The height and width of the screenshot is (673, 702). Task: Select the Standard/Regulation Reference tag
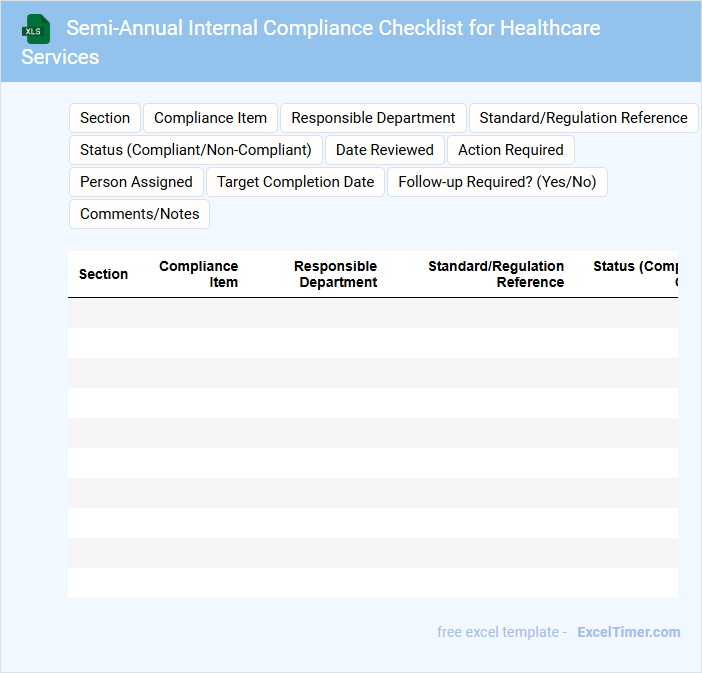(583, 118)
